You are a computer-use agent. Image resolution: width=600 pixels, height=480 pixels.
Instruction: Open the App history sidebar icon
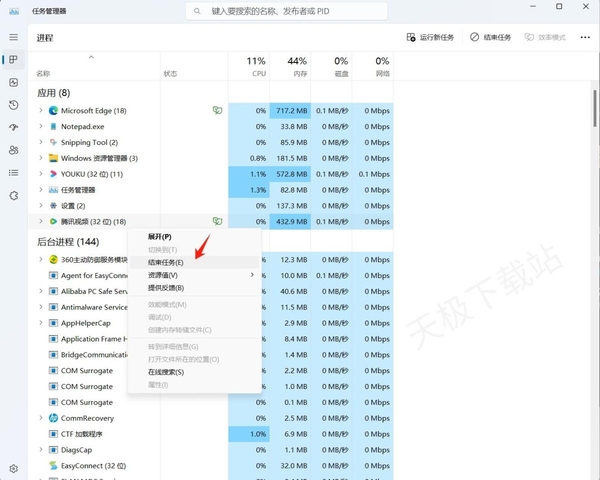pyautogui.click(x=13, y=105)
